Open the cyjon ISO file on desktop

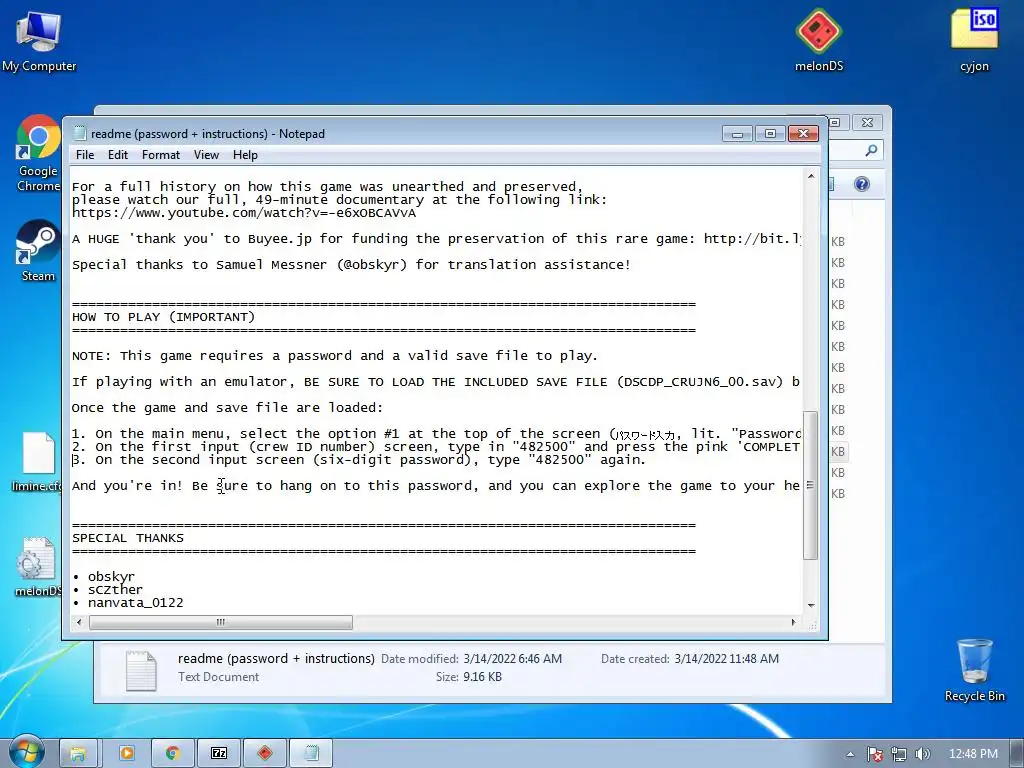tap(974, 40)
